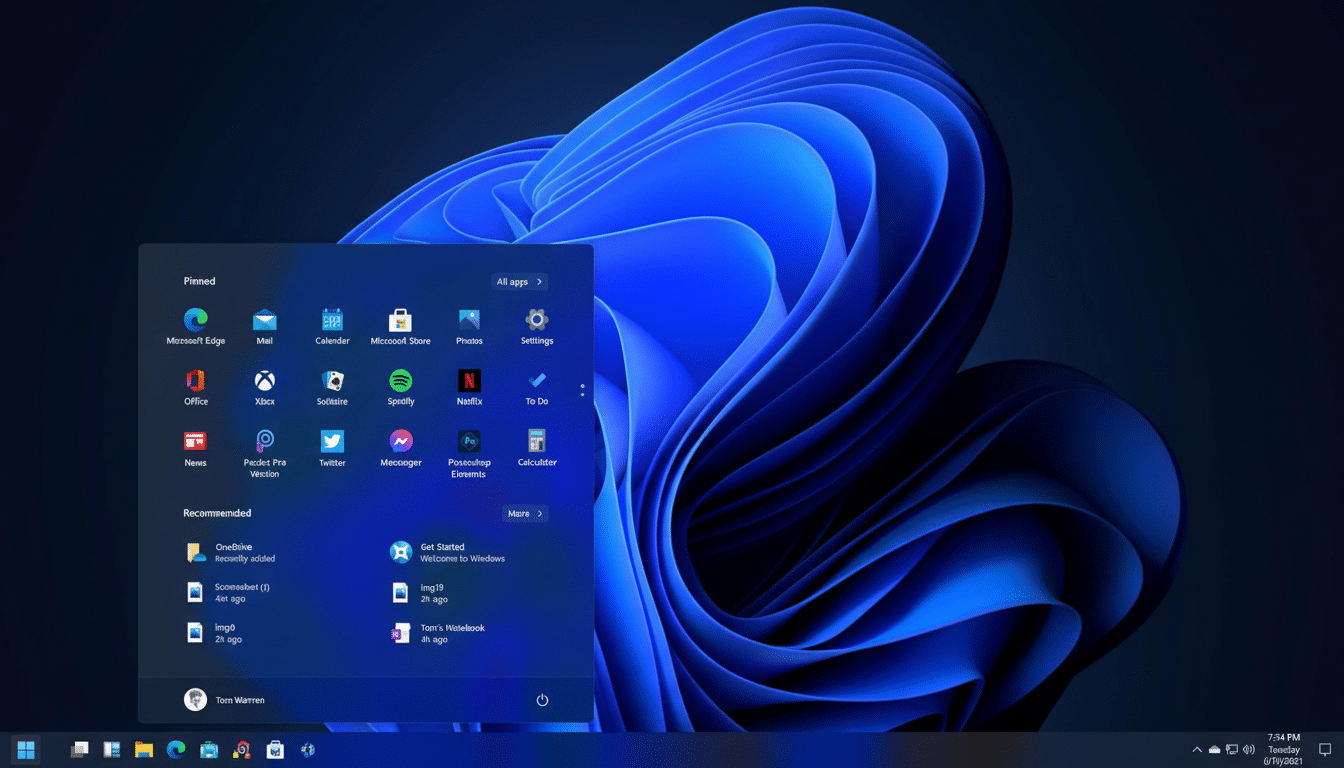Image resolution: width=1344 pixels, height=768 pixels.
Task: Launch Netflix from the Start menu
Action: (x=468, y=387)
